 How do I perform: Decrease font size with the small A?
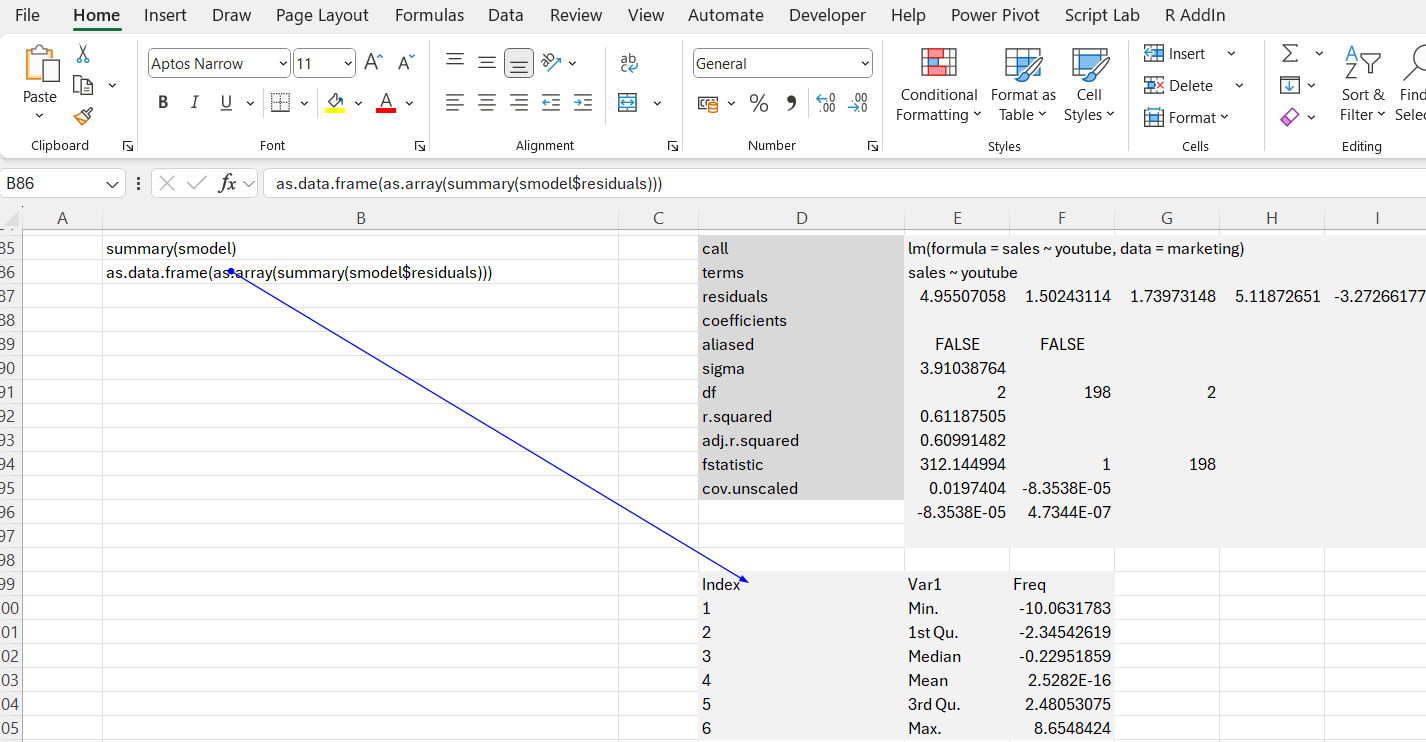(x=405, y=63)
